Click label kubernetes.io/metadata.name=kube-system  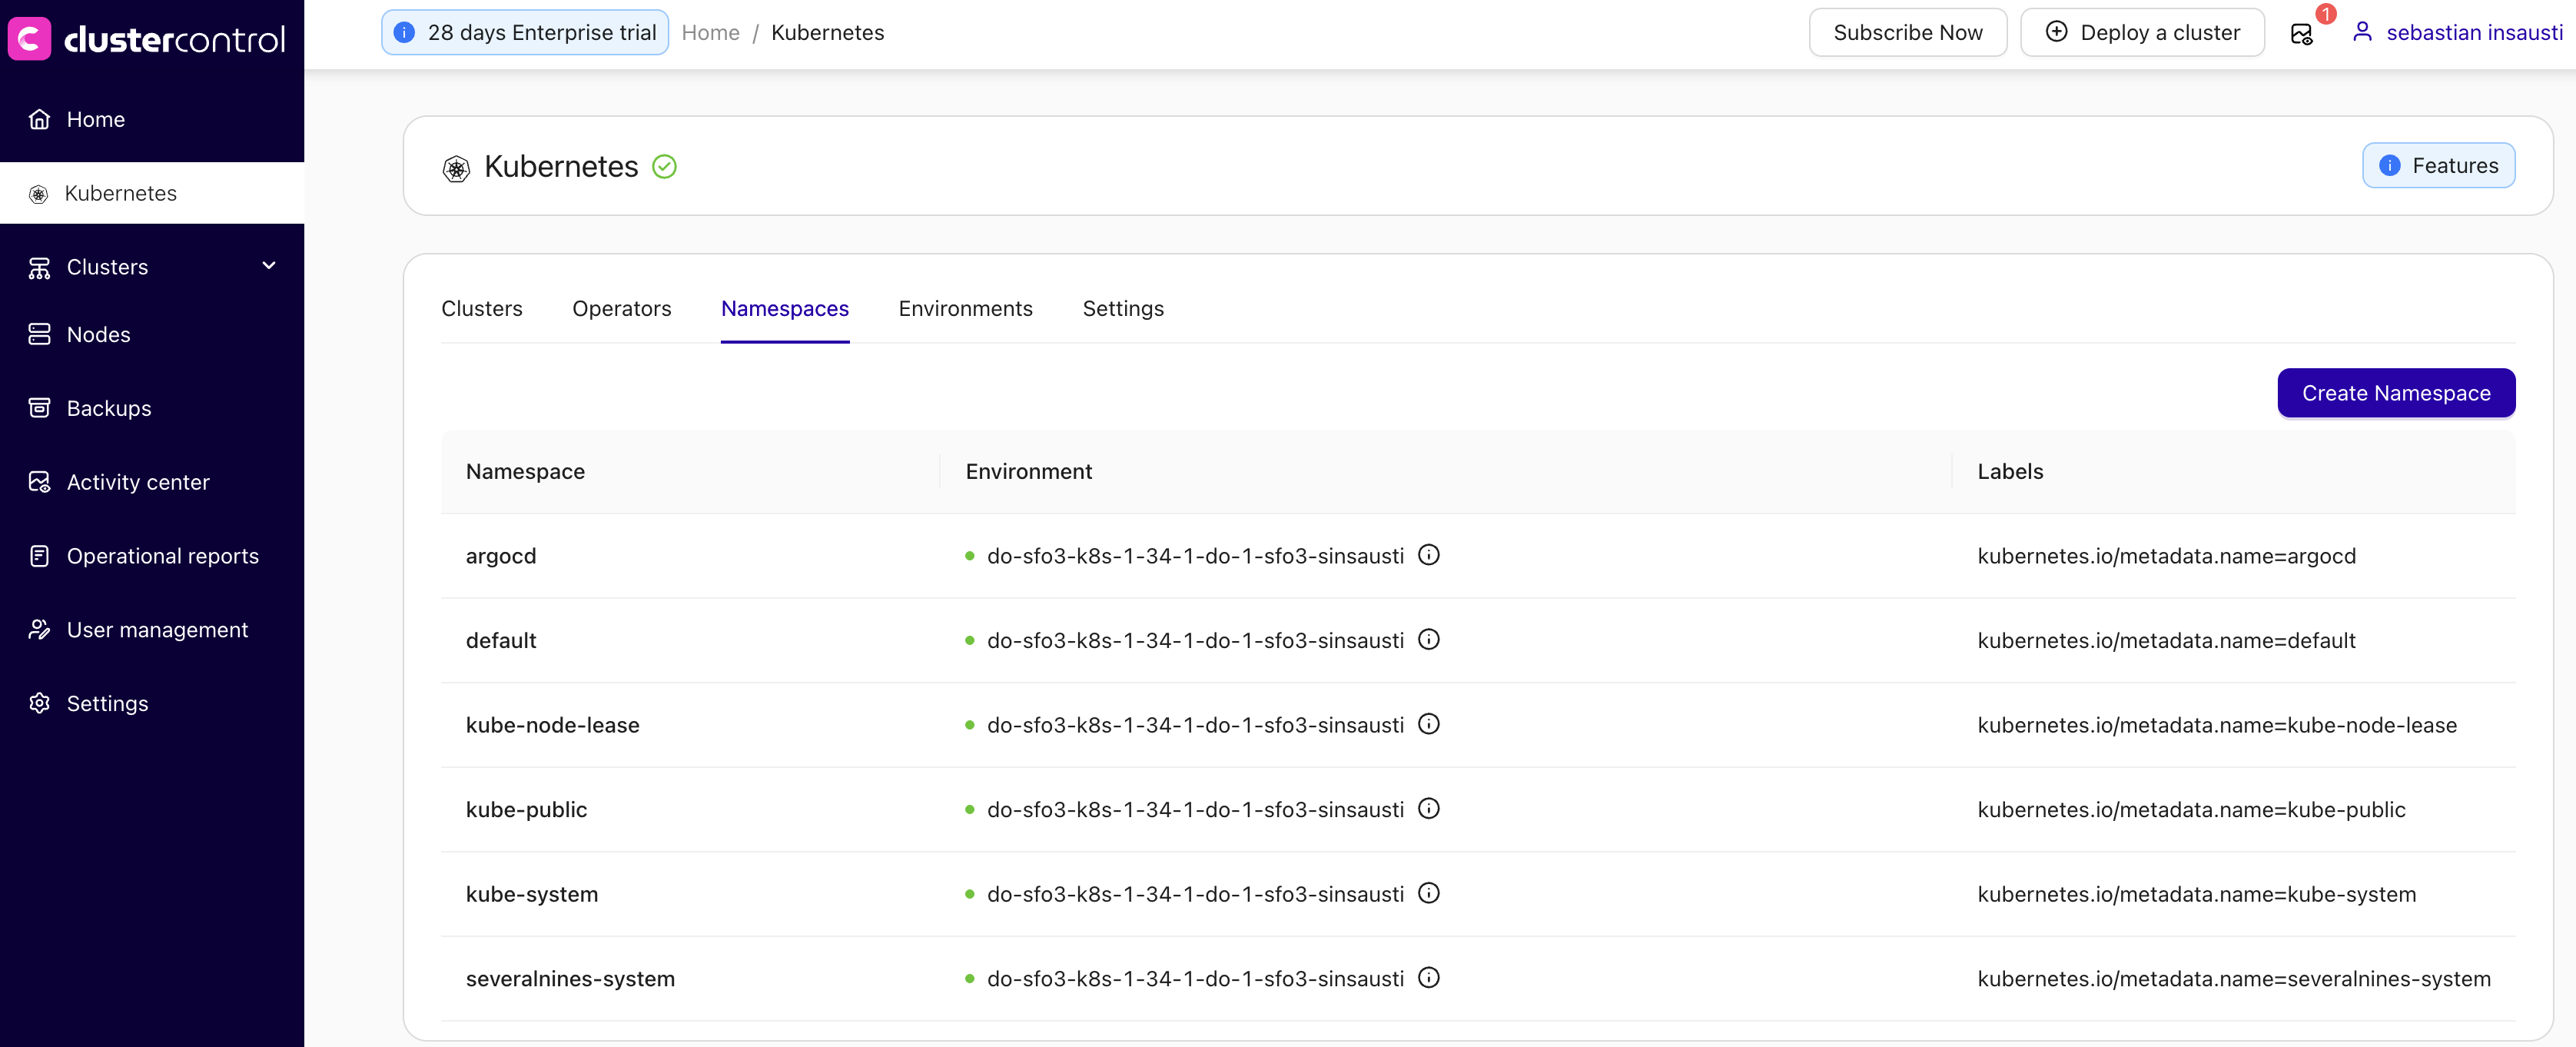tap(2196, 895)
